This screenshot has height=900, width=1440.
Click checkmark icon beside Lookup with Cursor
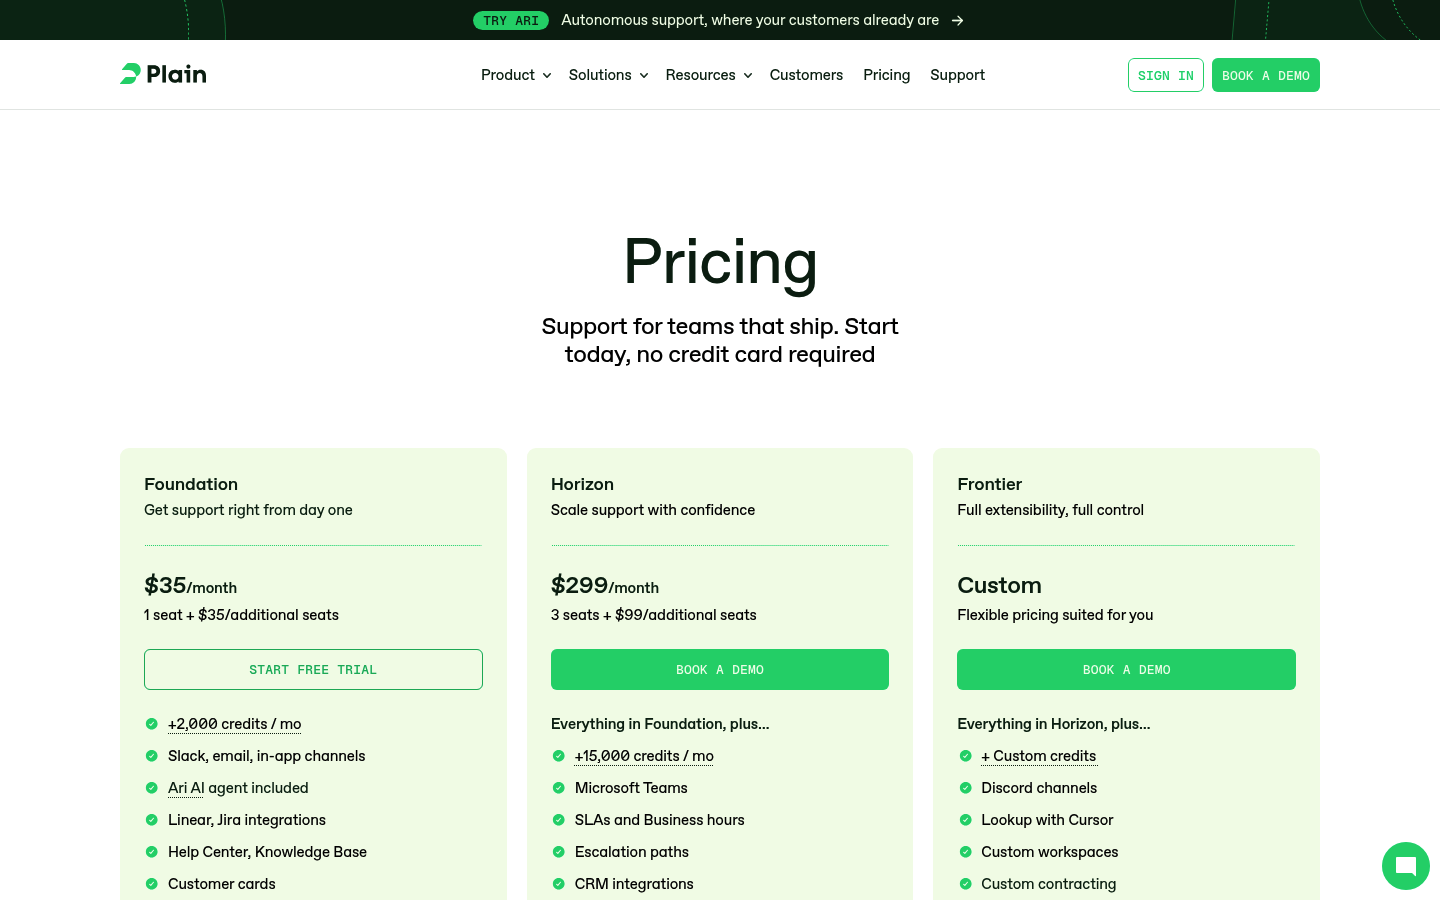965,820
